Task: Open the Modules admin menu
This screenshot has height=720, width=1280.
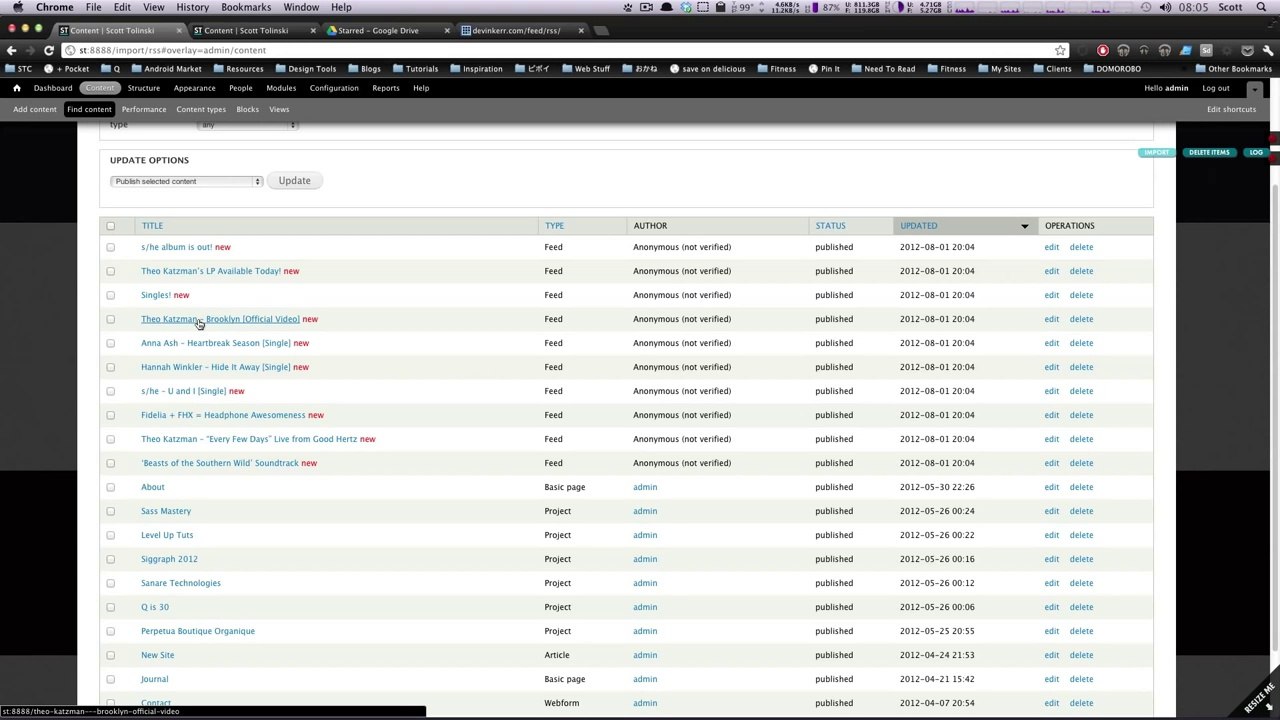Action: click(x=281, y=88)
